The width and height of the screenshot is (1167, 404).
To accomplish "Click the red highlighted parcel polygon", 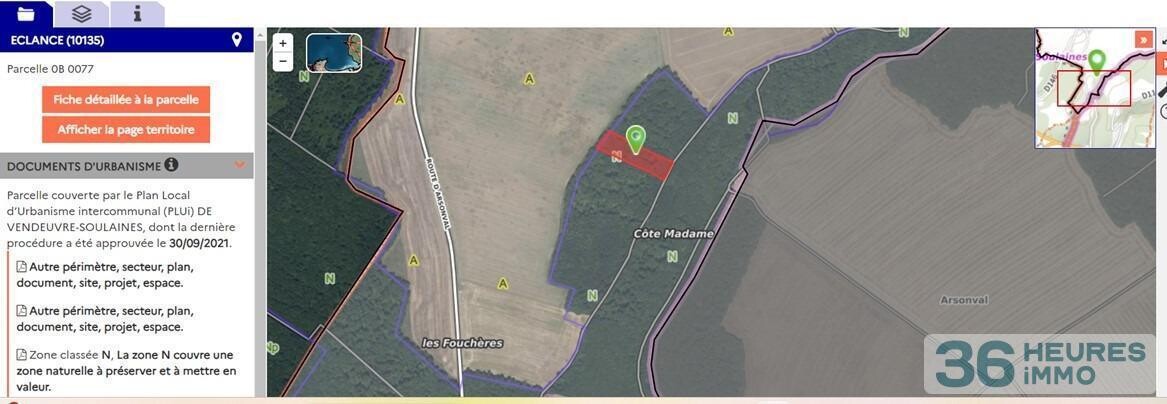I will tap(634, 155).
